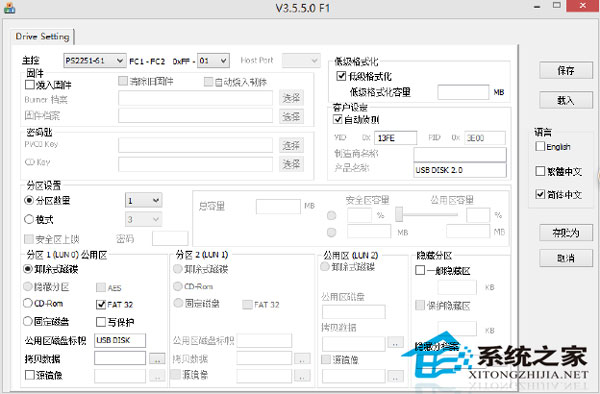Maximize the V3.5.5.0 F1 window

click(557, 6)
